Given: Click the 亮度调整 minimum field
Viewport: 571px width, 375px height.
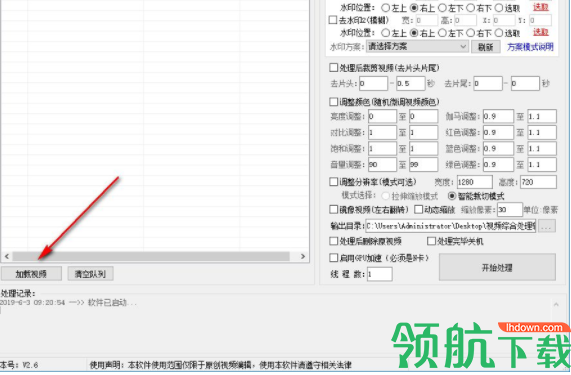Looking at the screenshot, I should (x=382, y=117).
